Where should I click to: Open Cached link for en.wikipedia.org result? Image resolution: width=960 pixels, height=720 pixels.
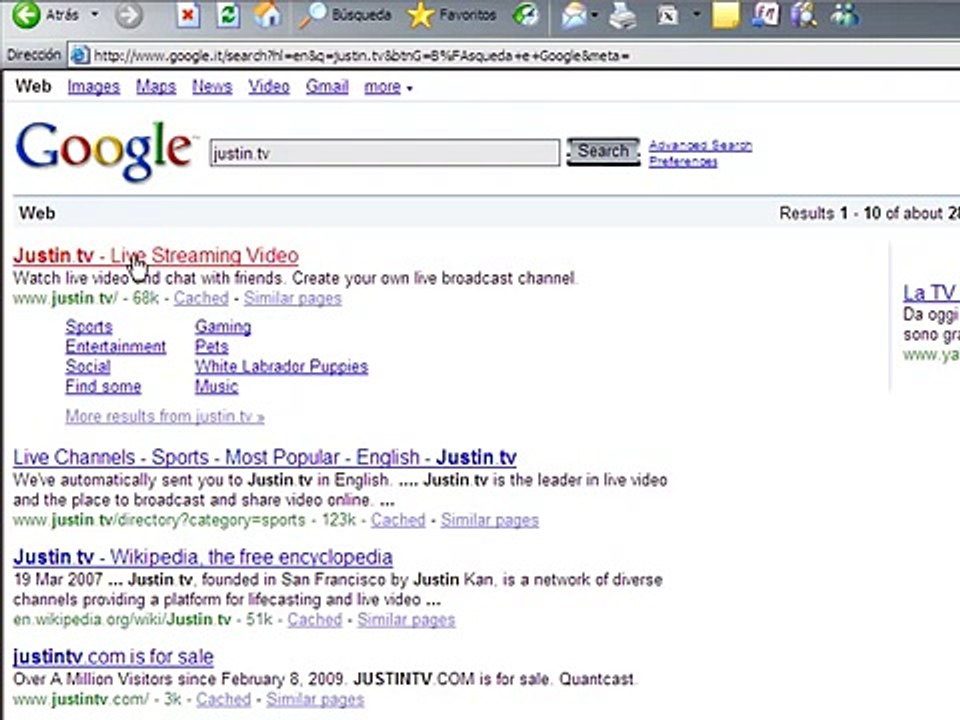(315, 620)
